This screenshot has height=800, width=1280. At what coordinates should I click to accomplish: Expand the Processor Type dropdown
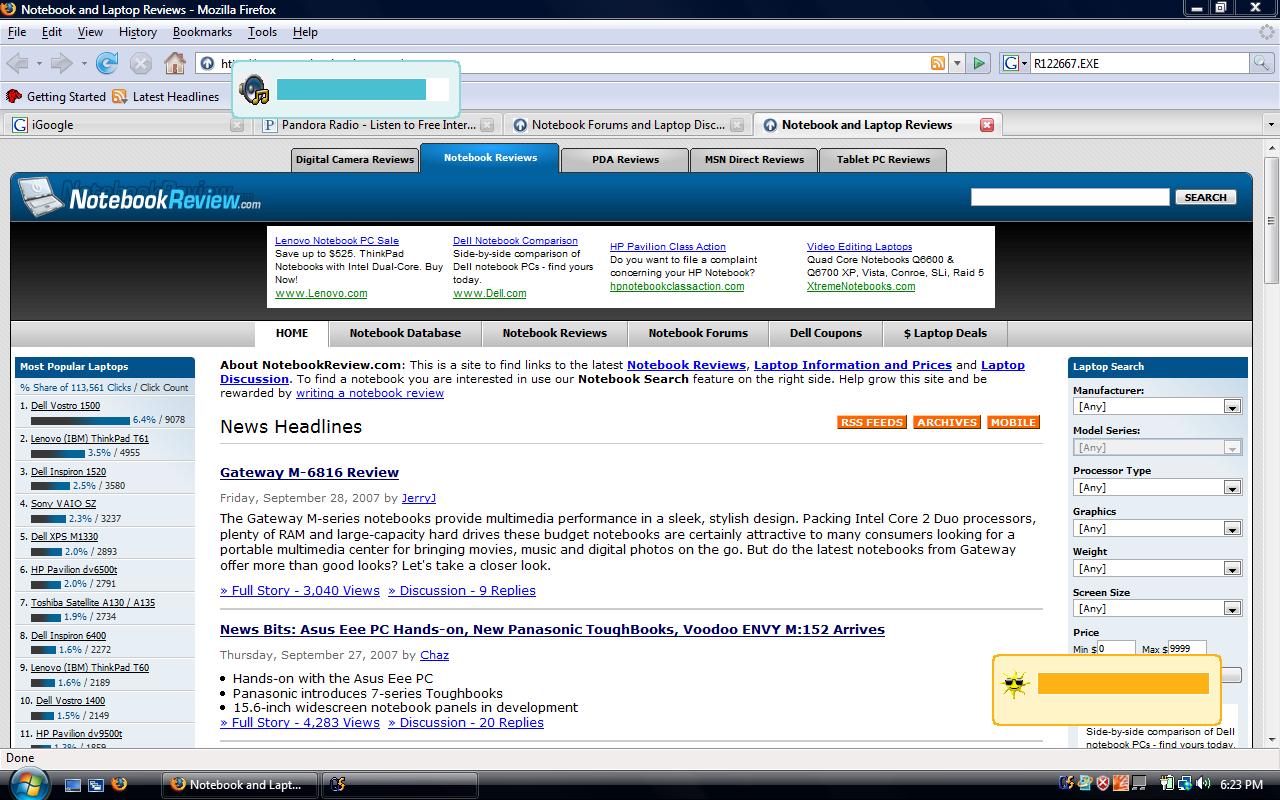[1232, 488]
